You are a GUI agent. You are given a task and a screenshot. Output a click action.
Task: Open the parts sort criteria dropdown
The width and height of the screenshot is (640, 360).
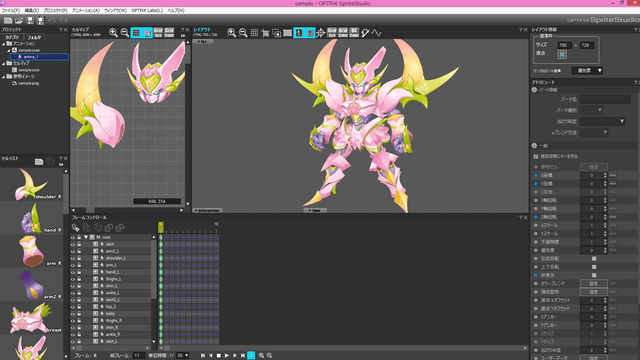[587, 71]
